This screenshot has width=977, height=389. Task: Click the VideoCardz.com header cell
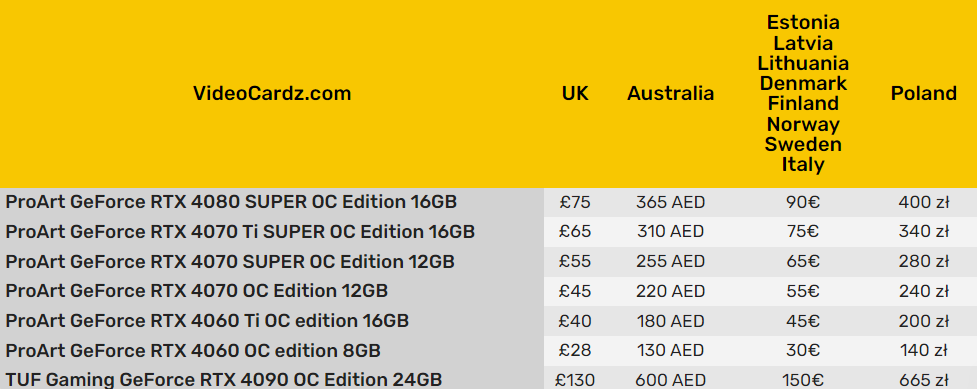point(272,94)
